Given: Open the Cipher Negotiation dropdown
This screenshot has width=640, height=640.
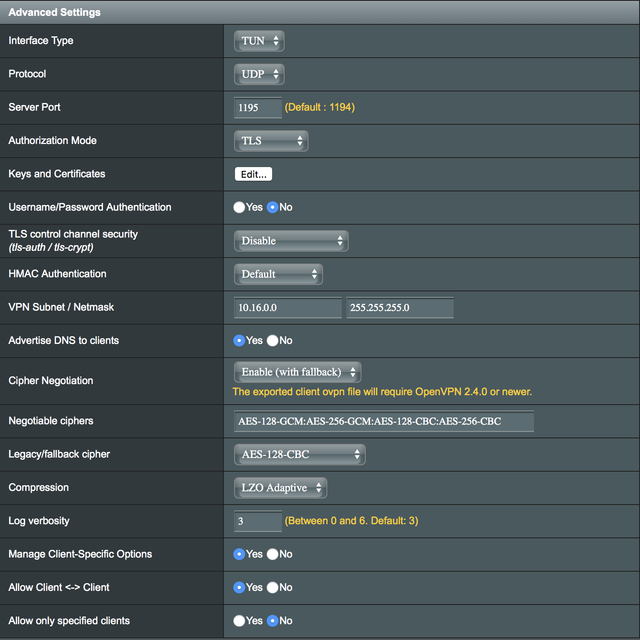Looking at the screenshot, I should (297, 372).
